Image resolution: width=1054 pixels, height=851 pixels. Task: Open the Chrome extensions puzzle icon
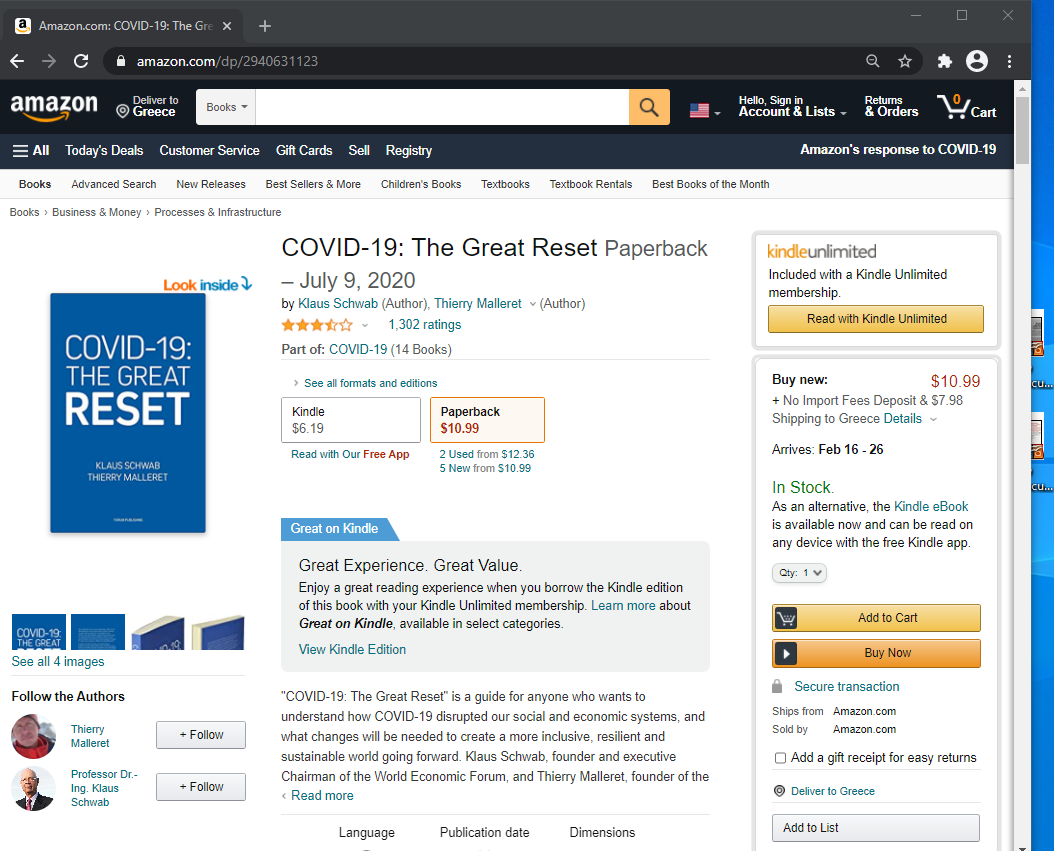(944, 61)
